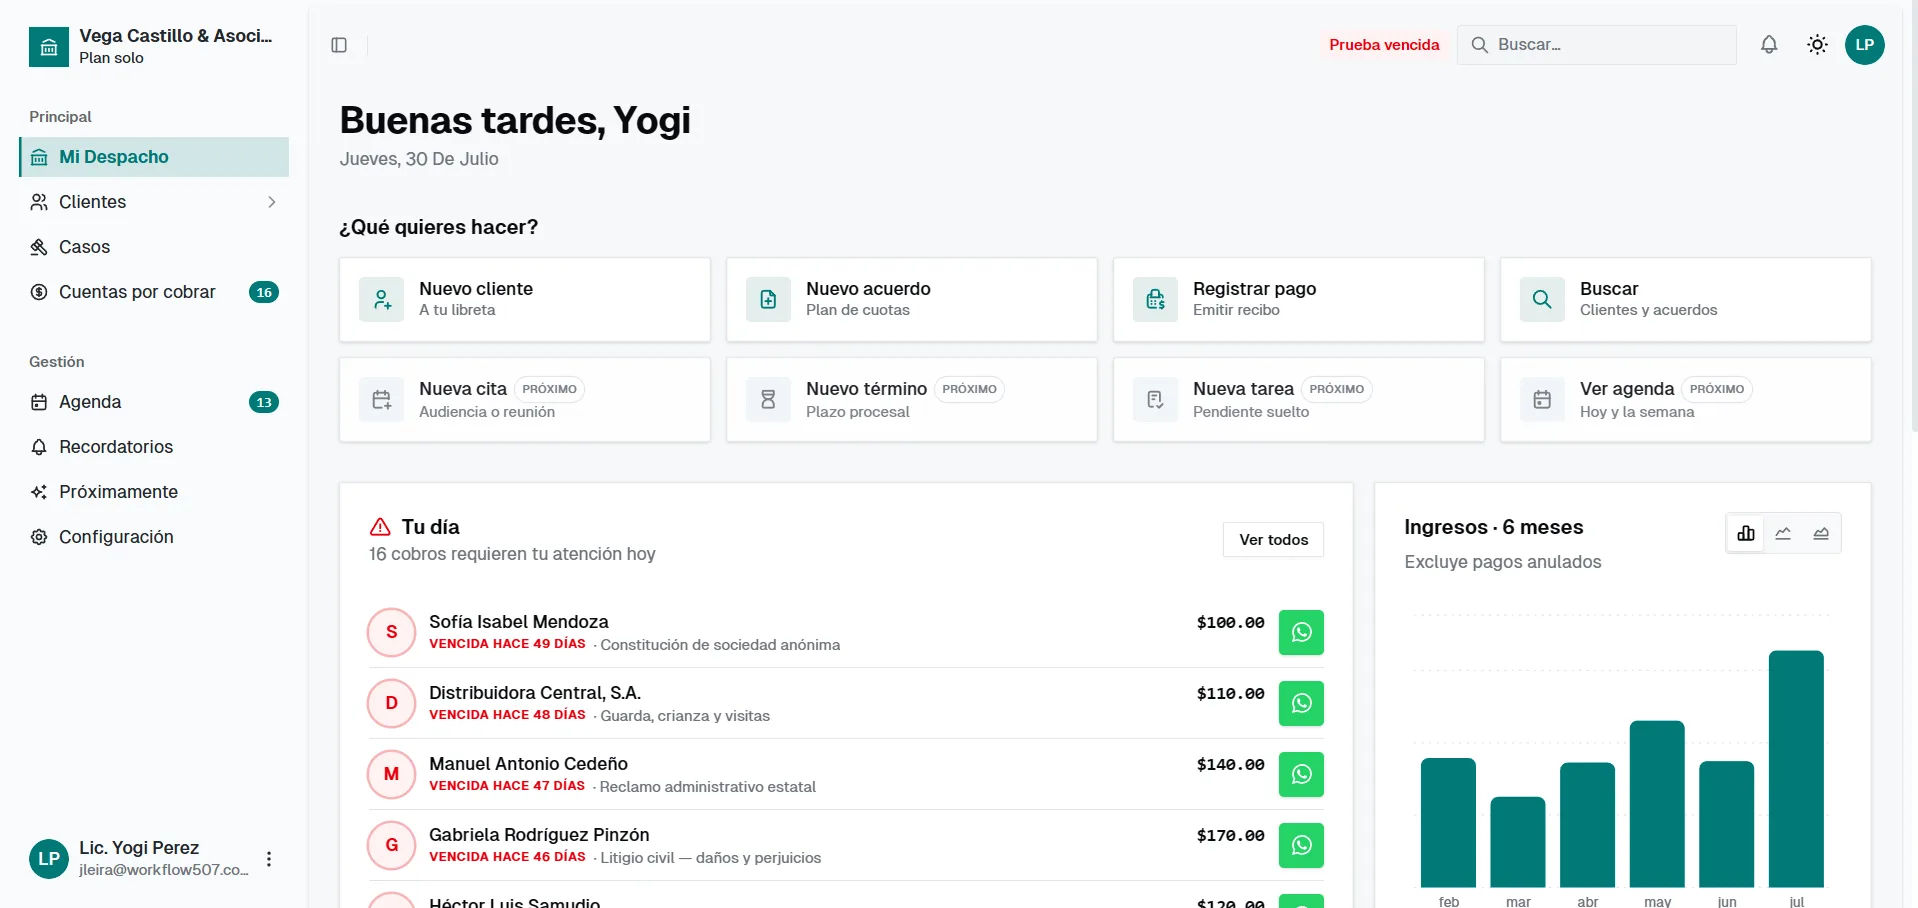
Task: Open Buscar clientes y acuerdos card
Action: click(x=1686, y=300)
